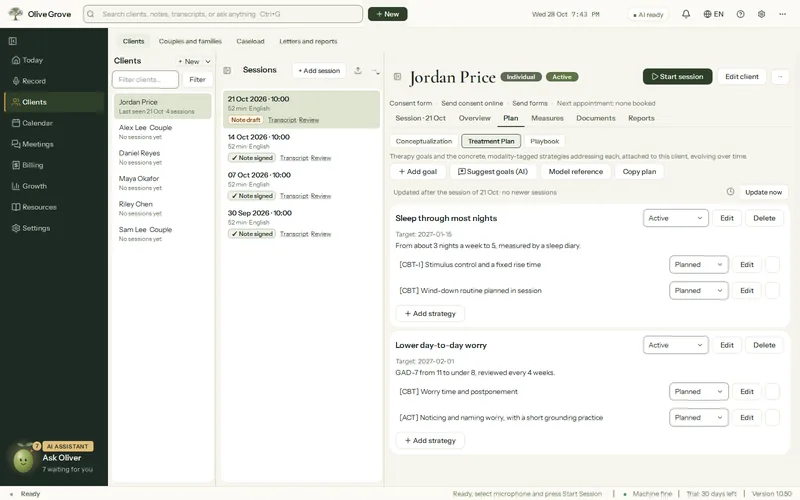Screen dimensions: 800x500
Task: Click the Add goal button
Action: click(418, 171)
